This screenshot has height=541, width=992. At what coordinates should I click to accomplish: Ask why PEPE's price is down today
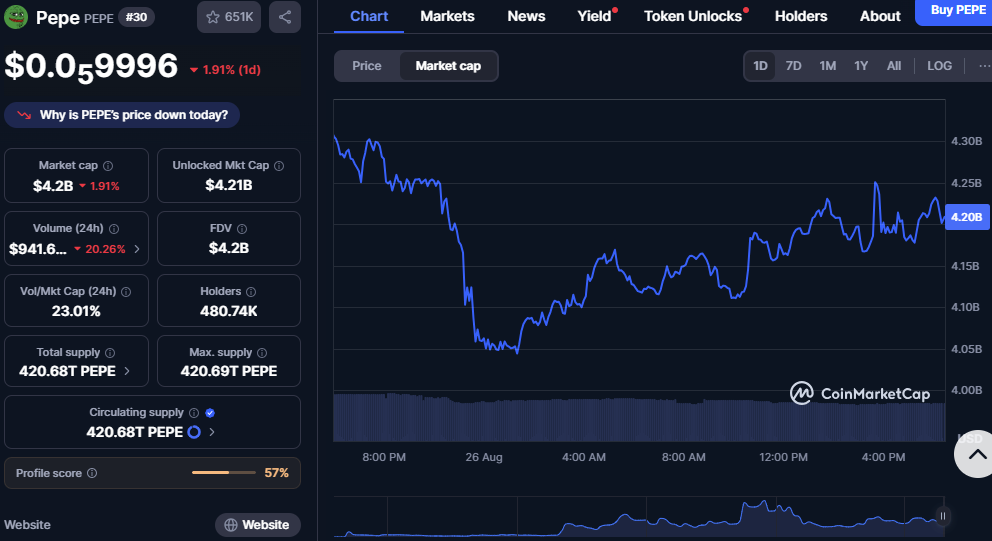pos(122,115)
